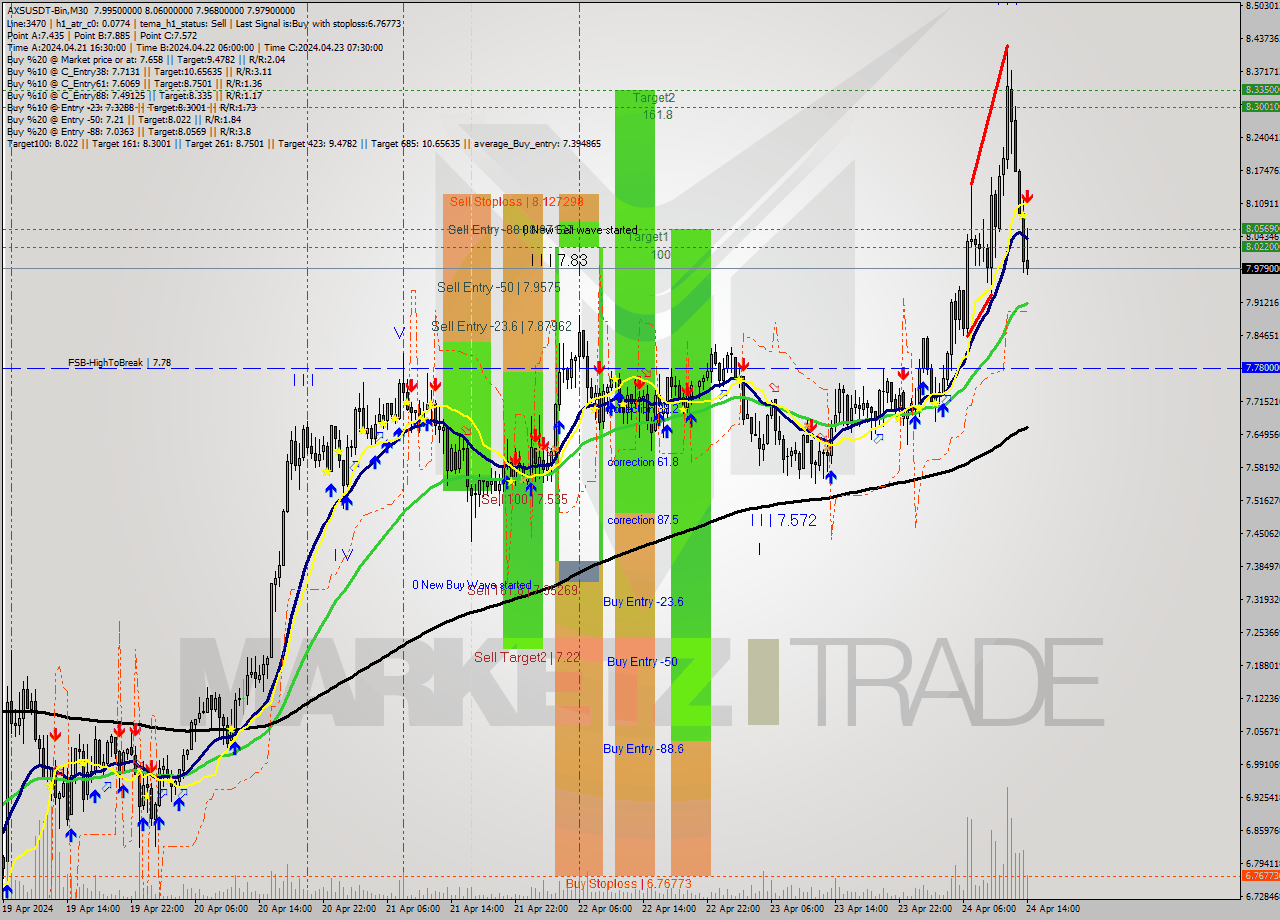Click the 'I V' wave label

[x=343, y=554]
